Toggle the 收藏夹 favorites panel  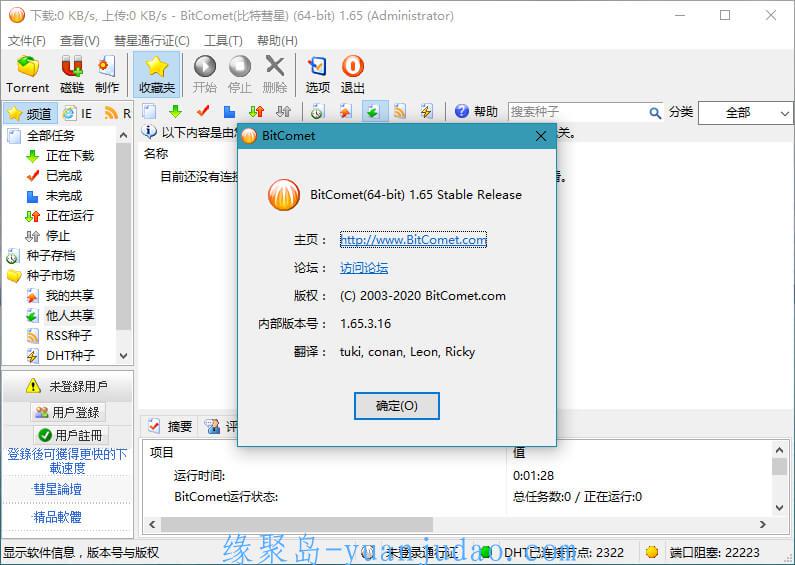click(x=157, y=75)
